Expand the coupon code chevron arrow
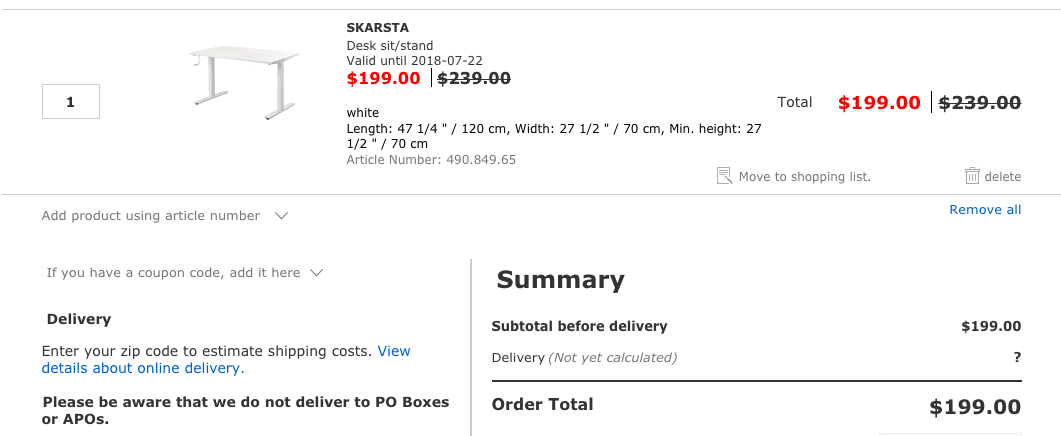 click(x=316, y=273)
